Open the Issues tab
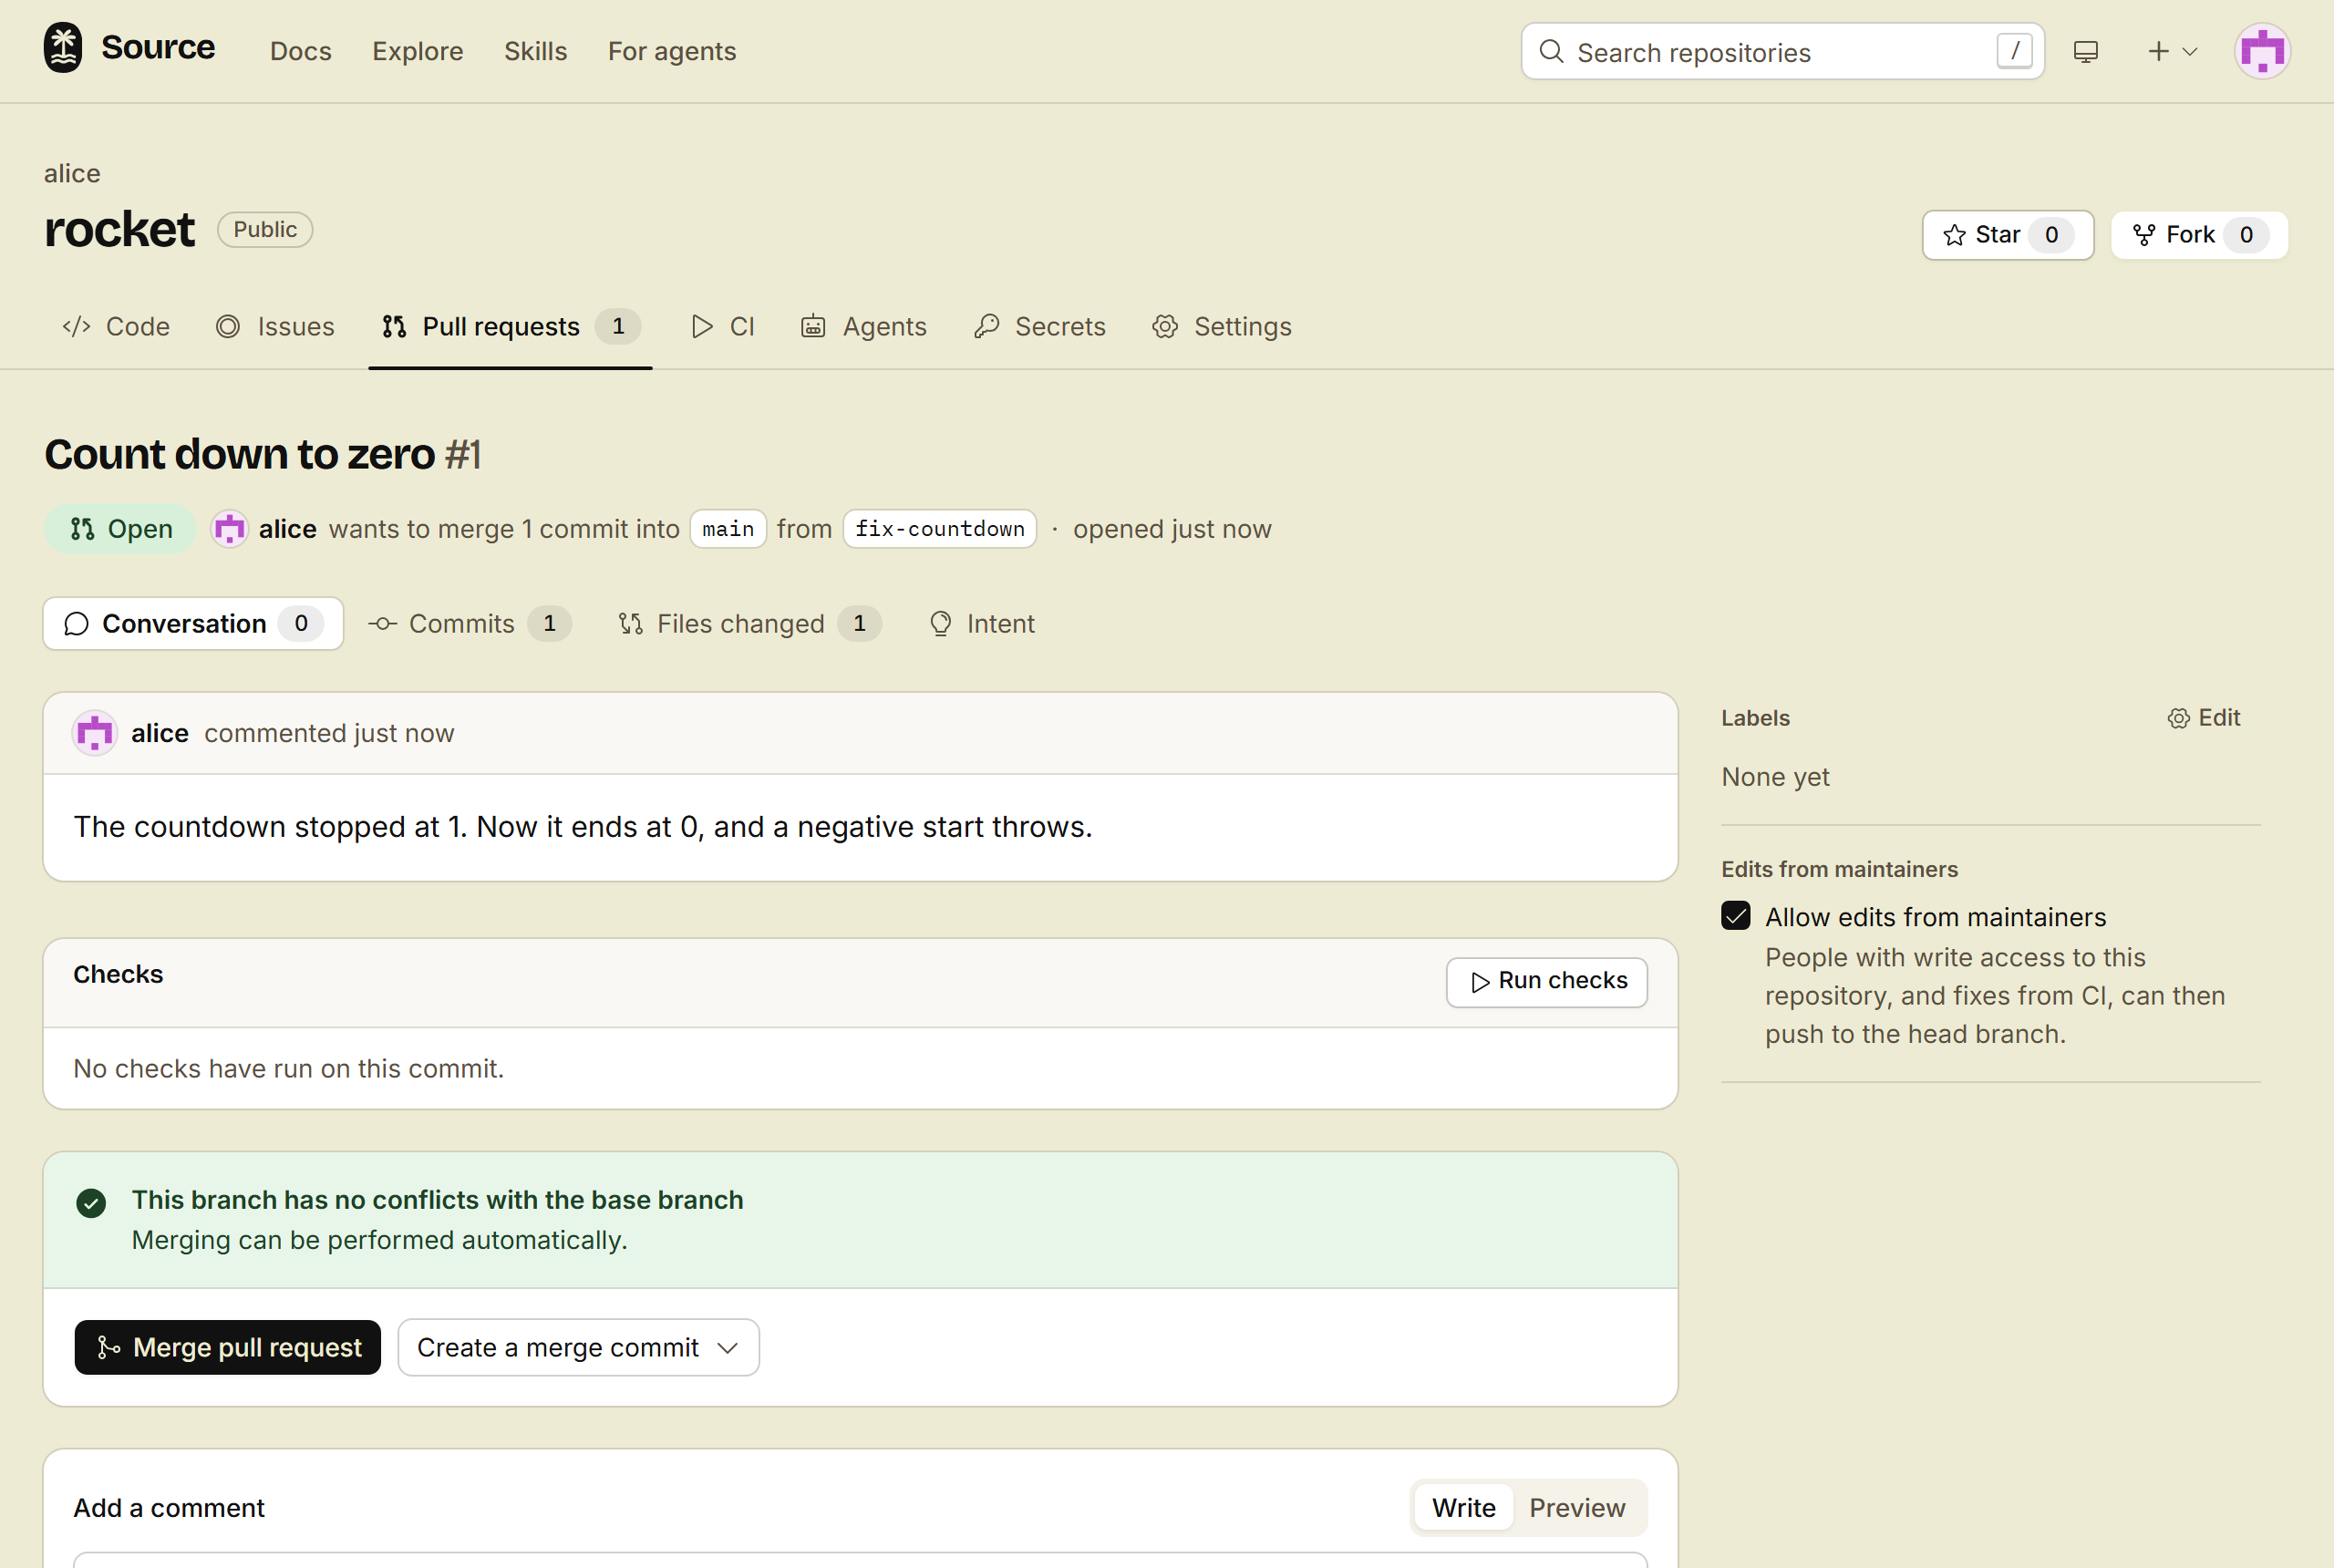The image size is (2334, 1568). point(275,326)
